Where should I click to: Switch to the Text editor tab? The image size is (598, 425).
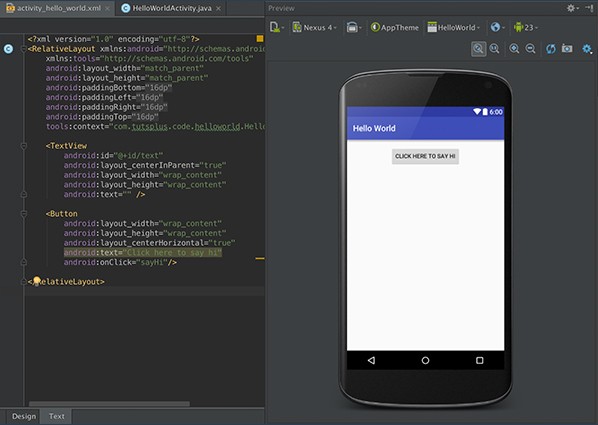tap(56, 416)
